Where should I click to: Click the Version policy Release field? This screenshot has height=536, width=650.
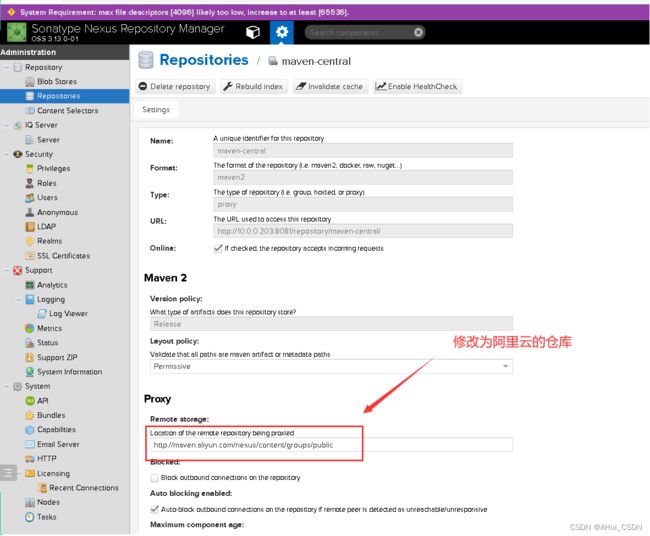pos(331,324)
